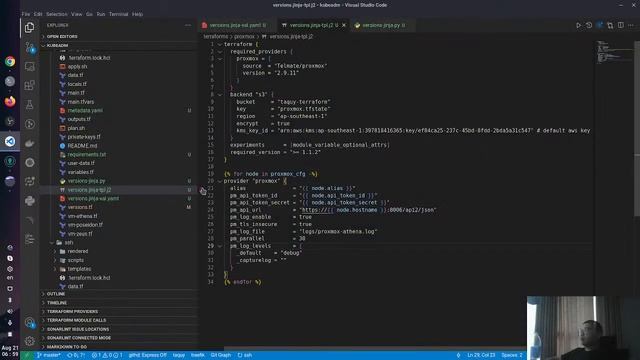This screenshot has width=640, height=360.
Task: Expand the SonarLint Issue Locations section
Action: pos(118,329)
